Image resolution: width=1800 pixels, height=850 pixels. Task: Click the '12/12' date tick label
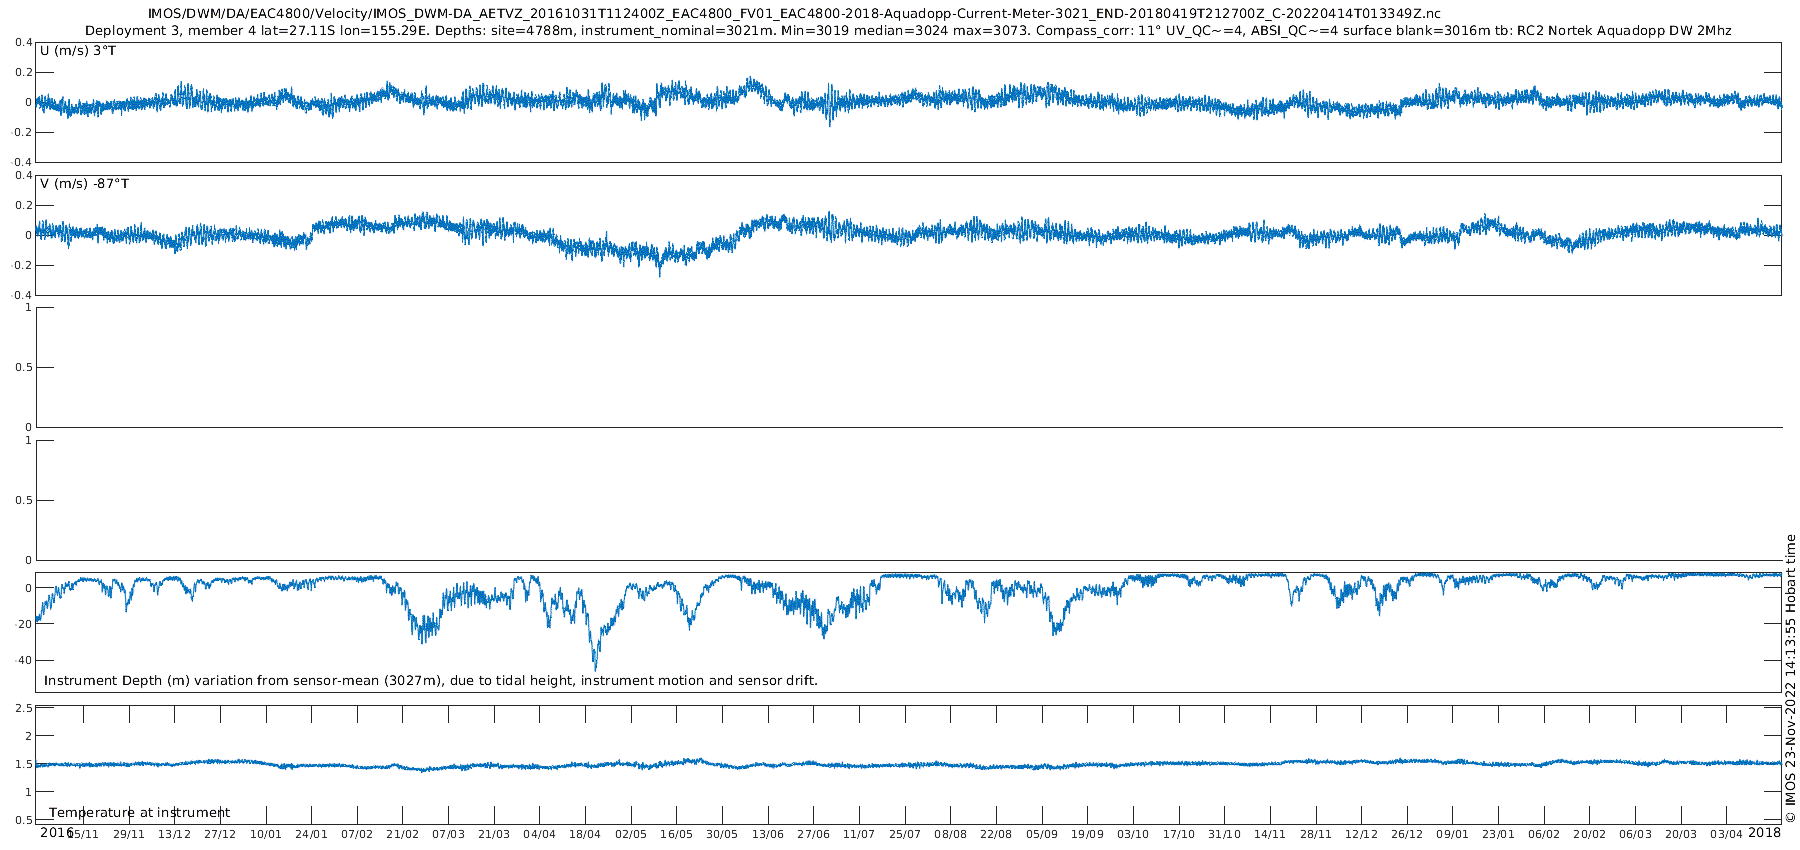tap(1362, 834)
